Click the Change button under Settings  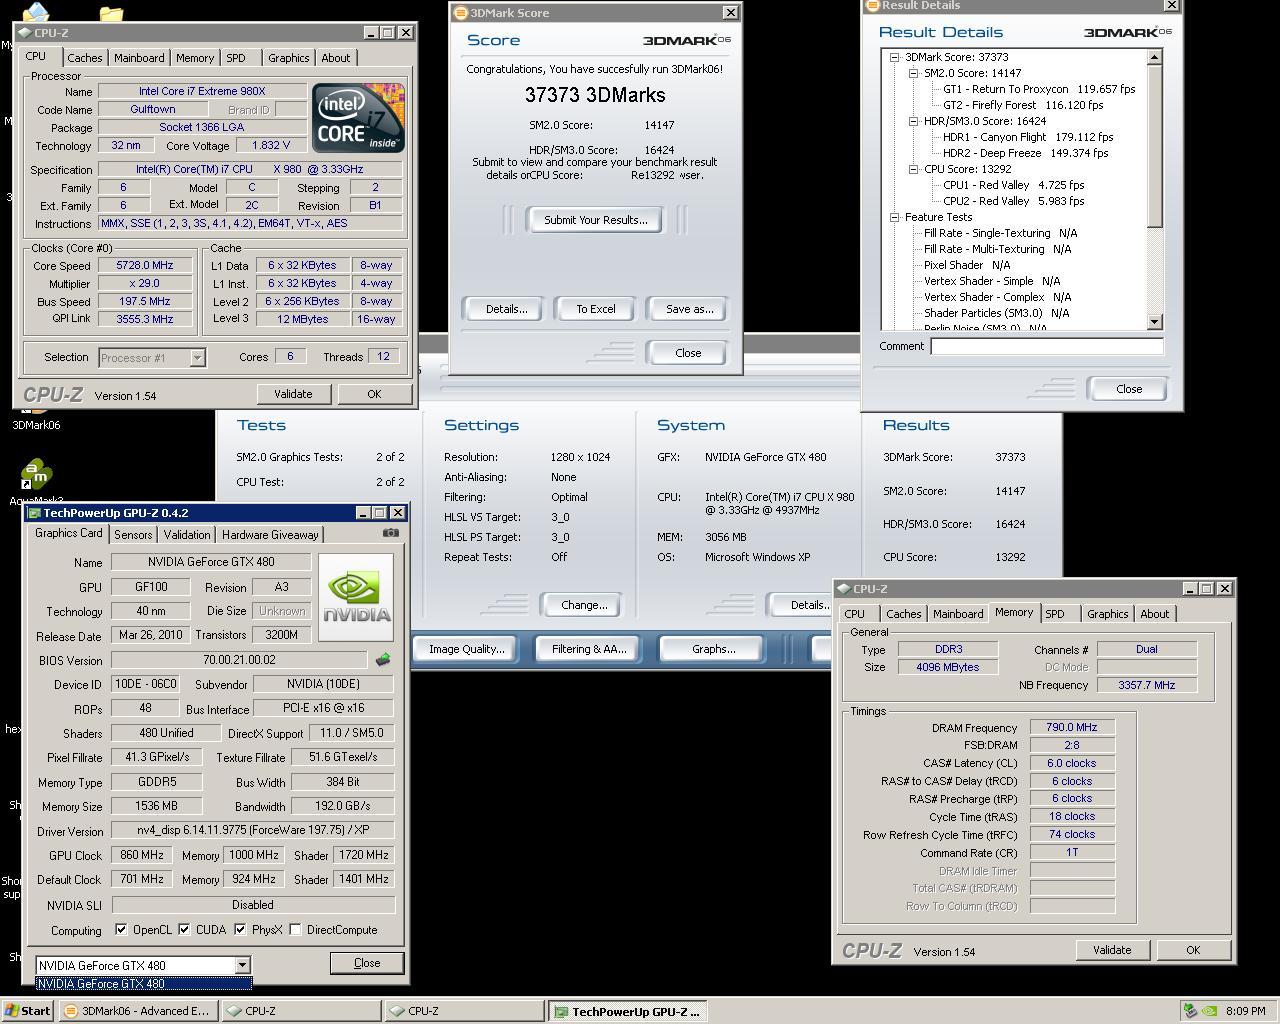[x=584, y=605]
